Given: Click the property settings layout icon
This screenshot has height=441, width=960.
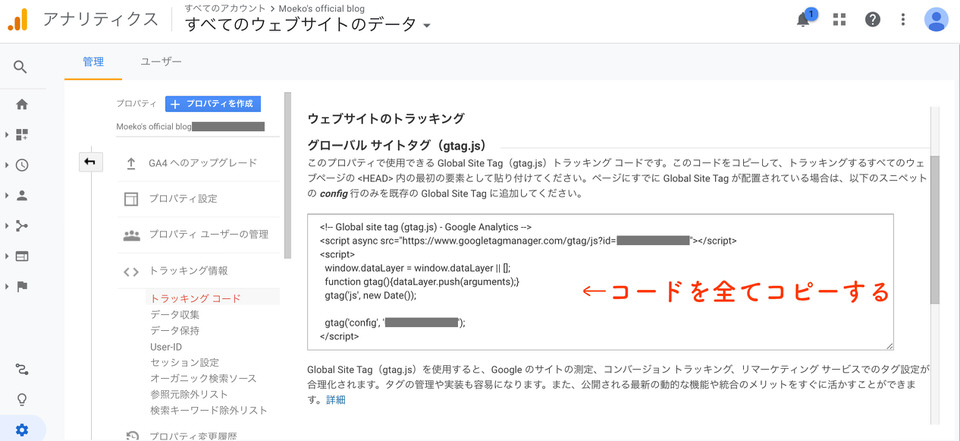Looking at the screenshot, I should (x=131, y=199).
